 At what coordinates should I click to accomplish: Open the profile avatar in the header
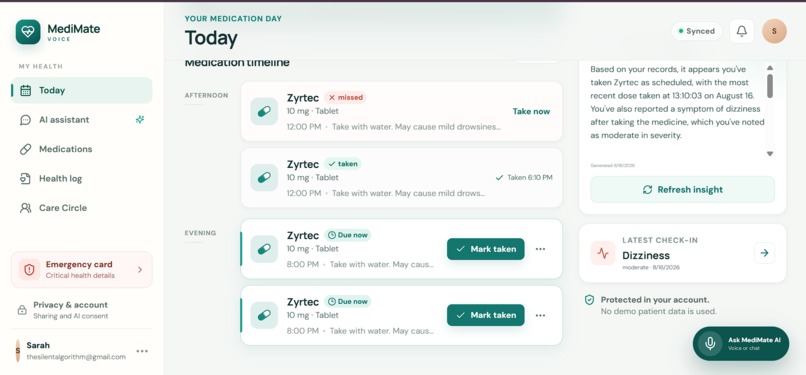pos(775,31)
